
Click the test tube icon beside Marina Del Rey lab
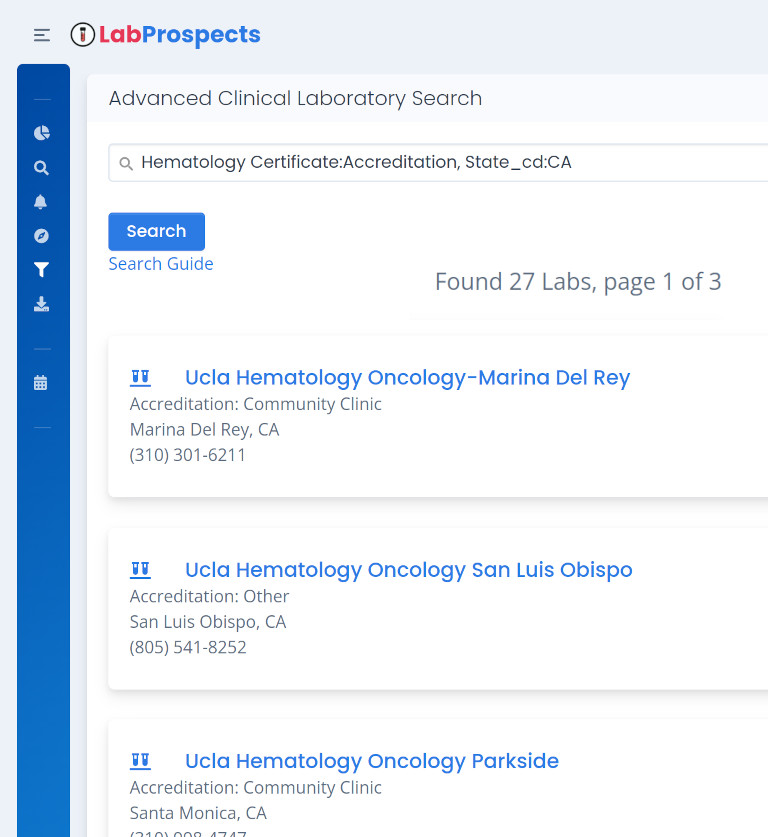[140, 378]
